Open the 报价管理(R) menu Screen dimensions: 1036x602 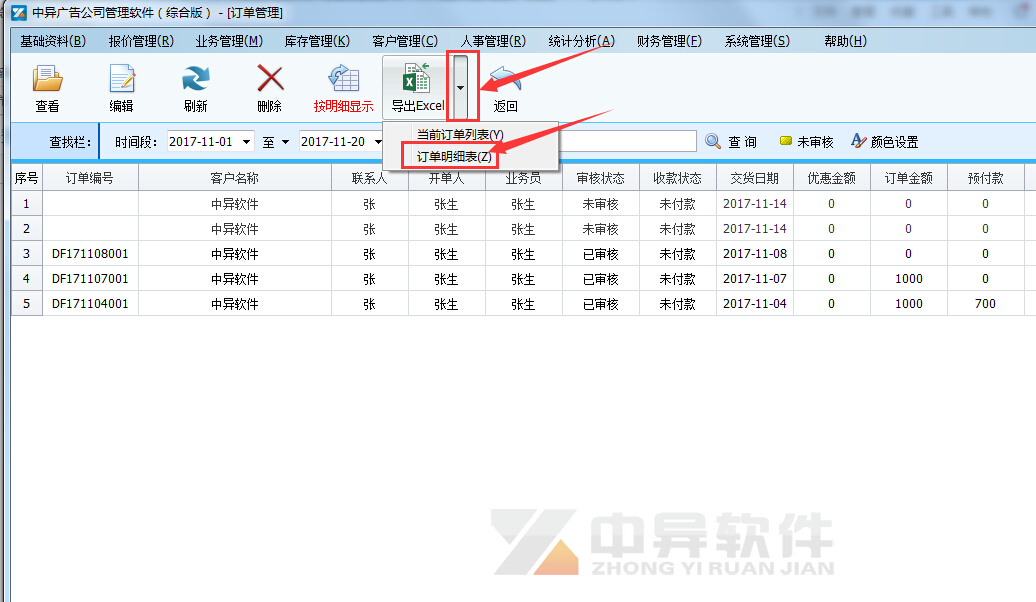141,41
